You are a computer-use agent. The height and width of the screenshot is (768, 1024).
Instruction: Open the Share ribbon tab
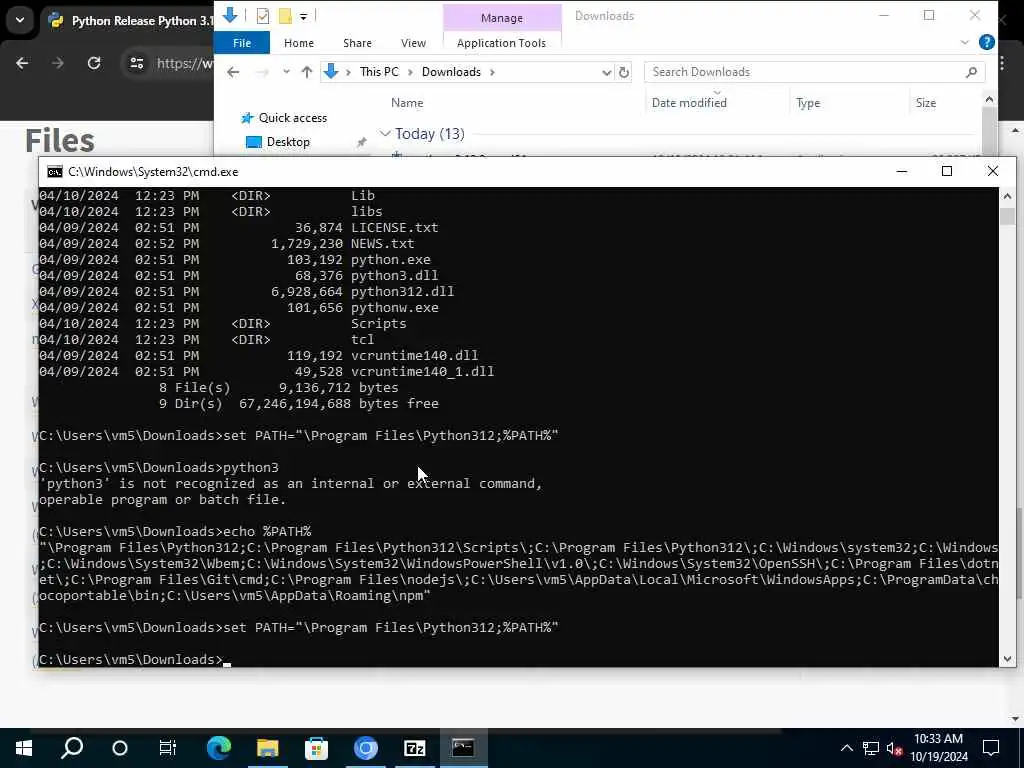tap(357, 43)
